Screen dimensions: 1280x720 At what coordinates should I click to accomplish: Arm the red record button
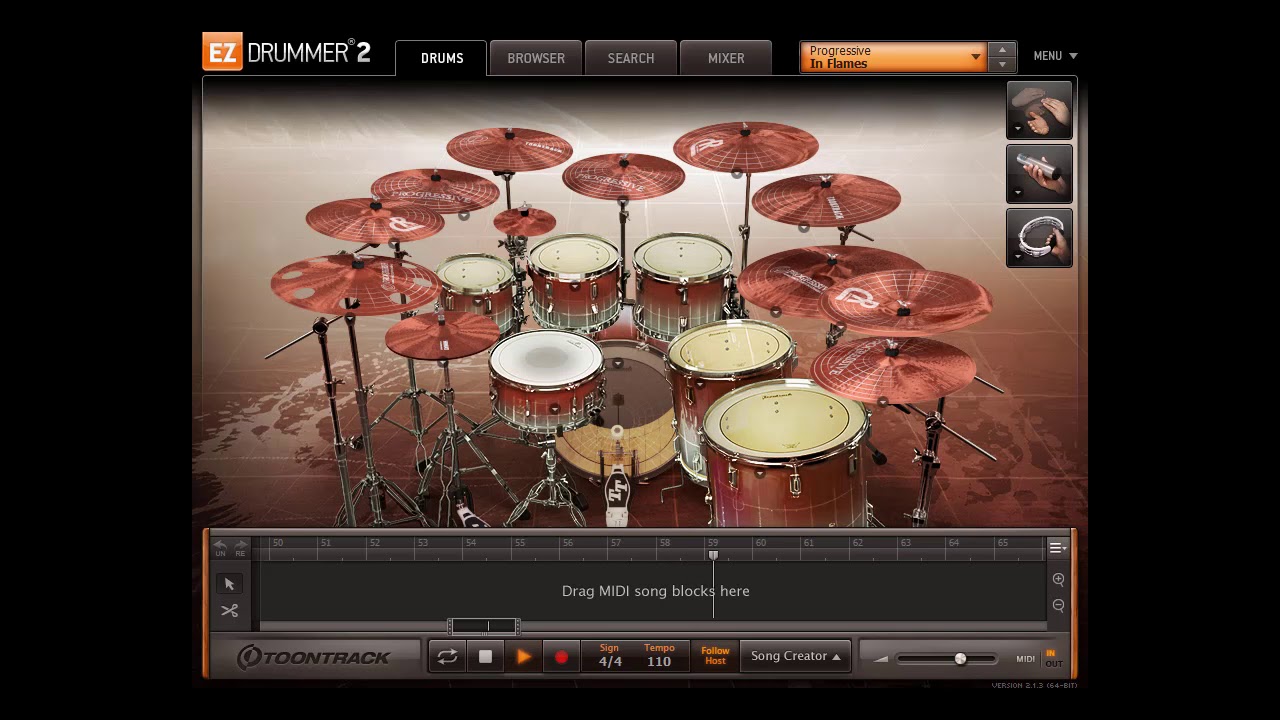click(561, 657)
